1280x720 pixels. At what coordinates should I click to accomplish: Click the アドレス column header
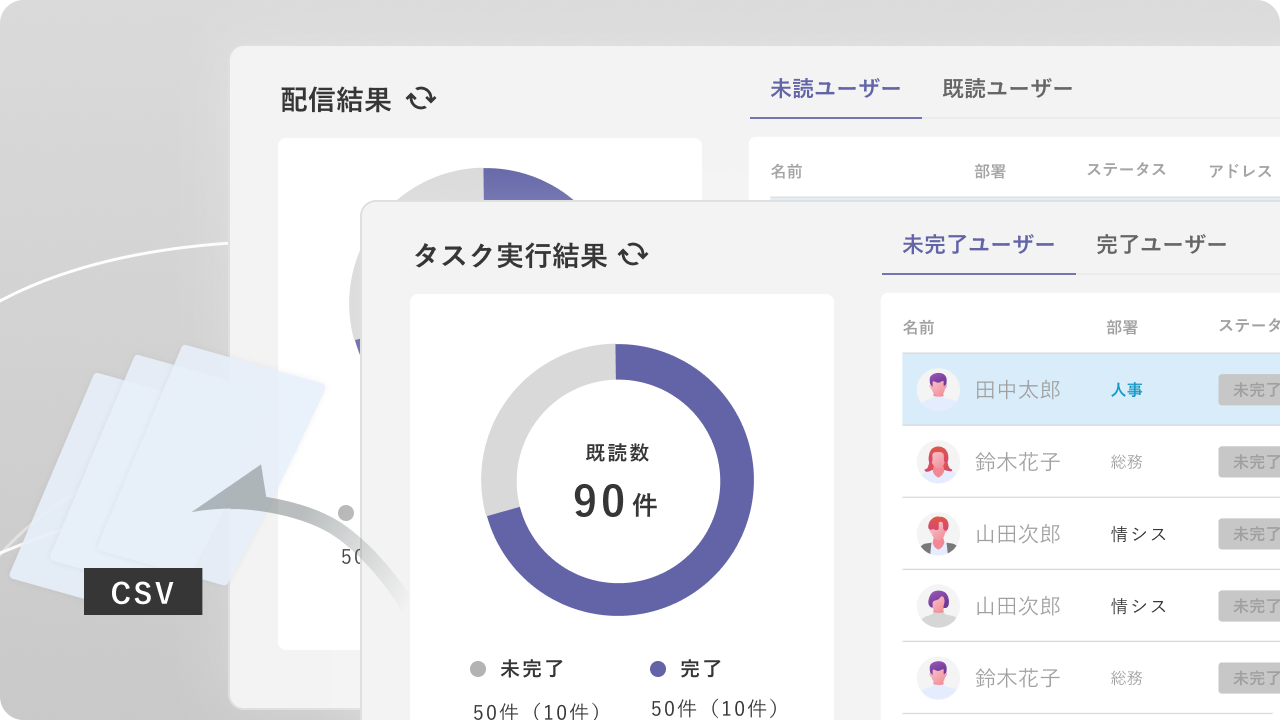(1240, 171)
